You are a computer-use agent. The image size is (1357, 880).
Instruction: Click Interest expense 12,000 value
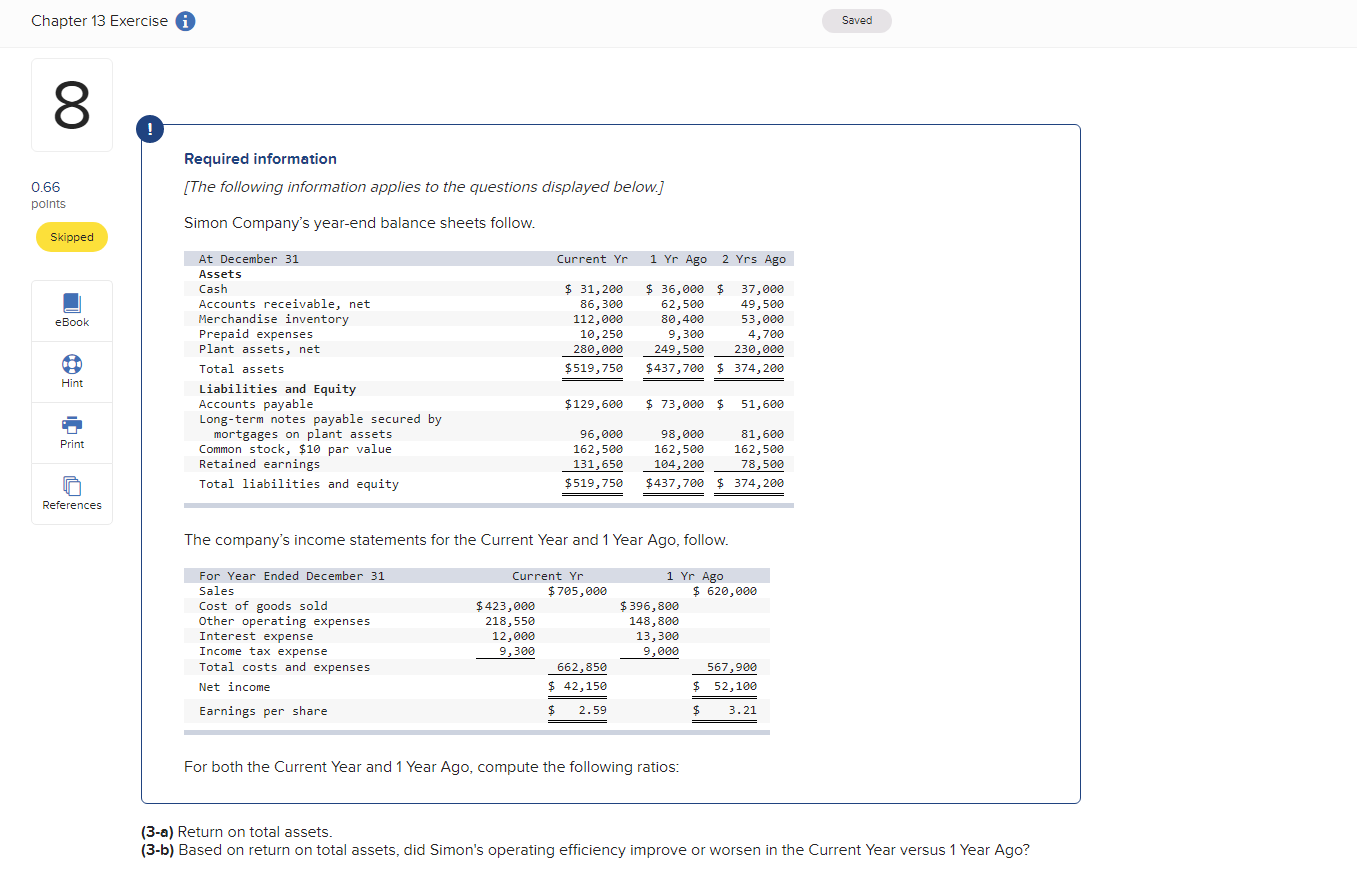coord(514,636)
